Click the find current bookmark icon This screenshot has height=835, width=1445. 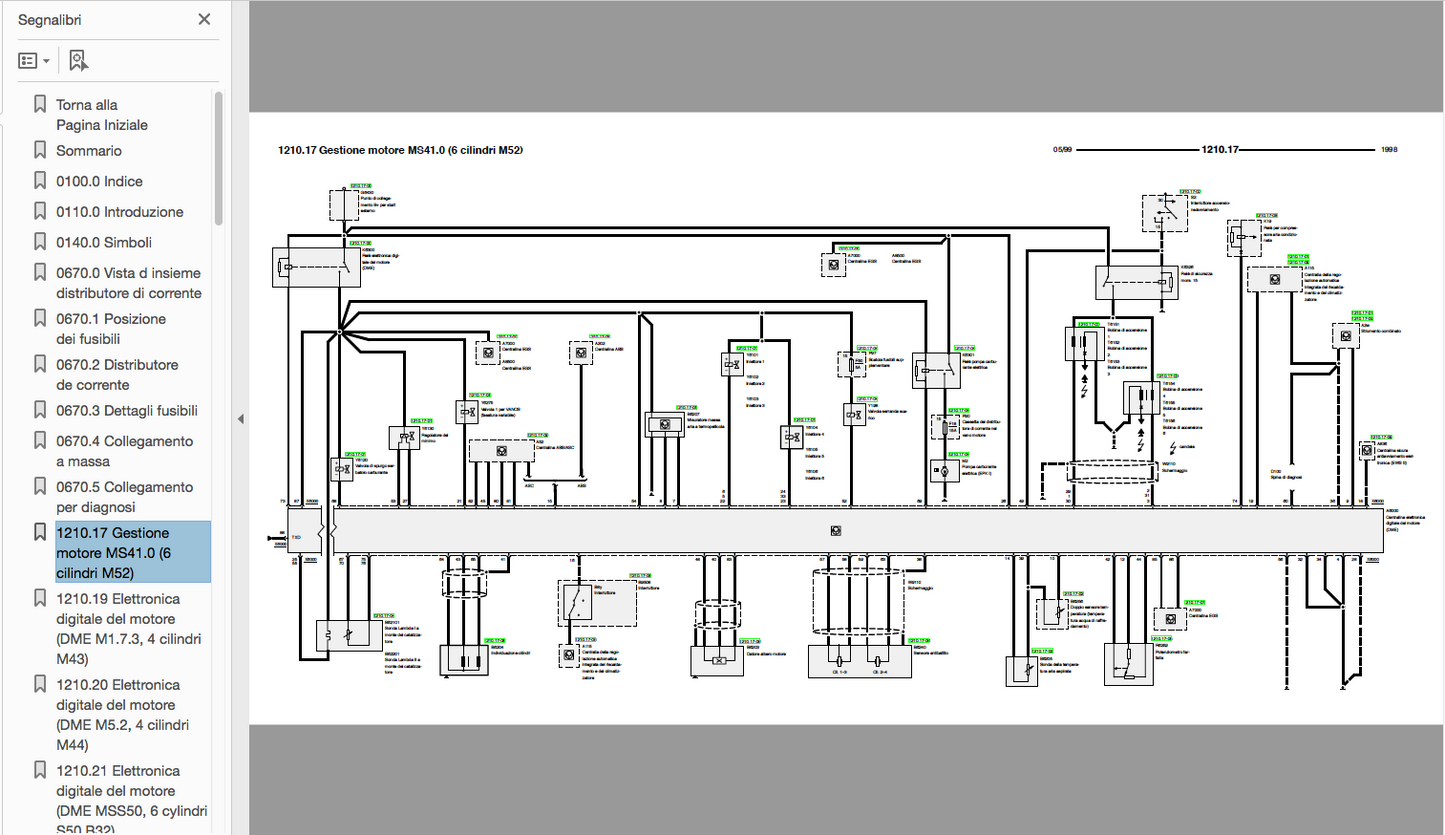pos(78,61)
